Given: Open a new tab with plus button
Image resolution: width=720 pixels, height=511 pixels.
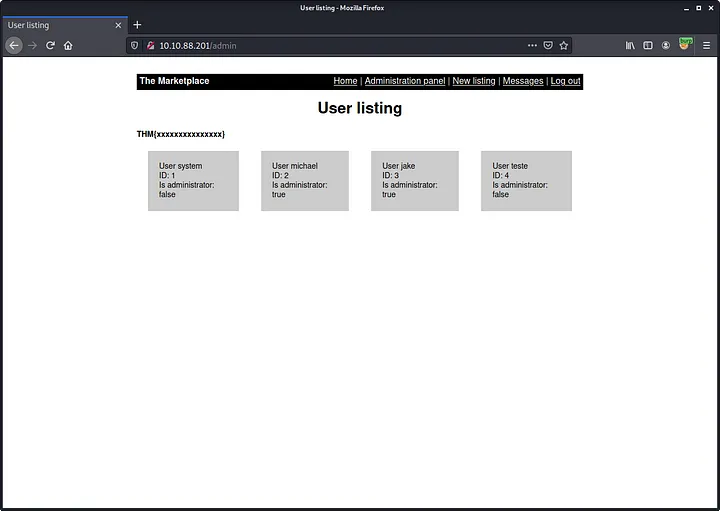Looking at the screenshot, I should [138, 25].
